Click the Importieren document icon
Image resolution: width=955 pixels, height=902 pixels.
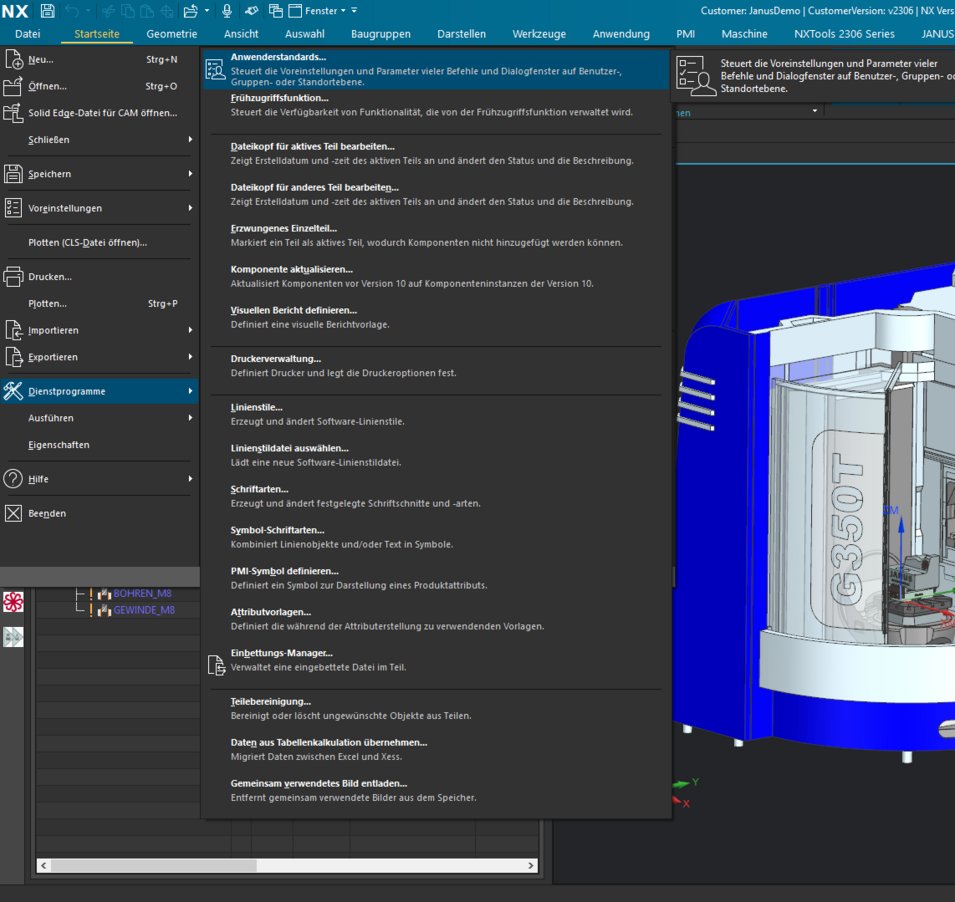[13, 330]
